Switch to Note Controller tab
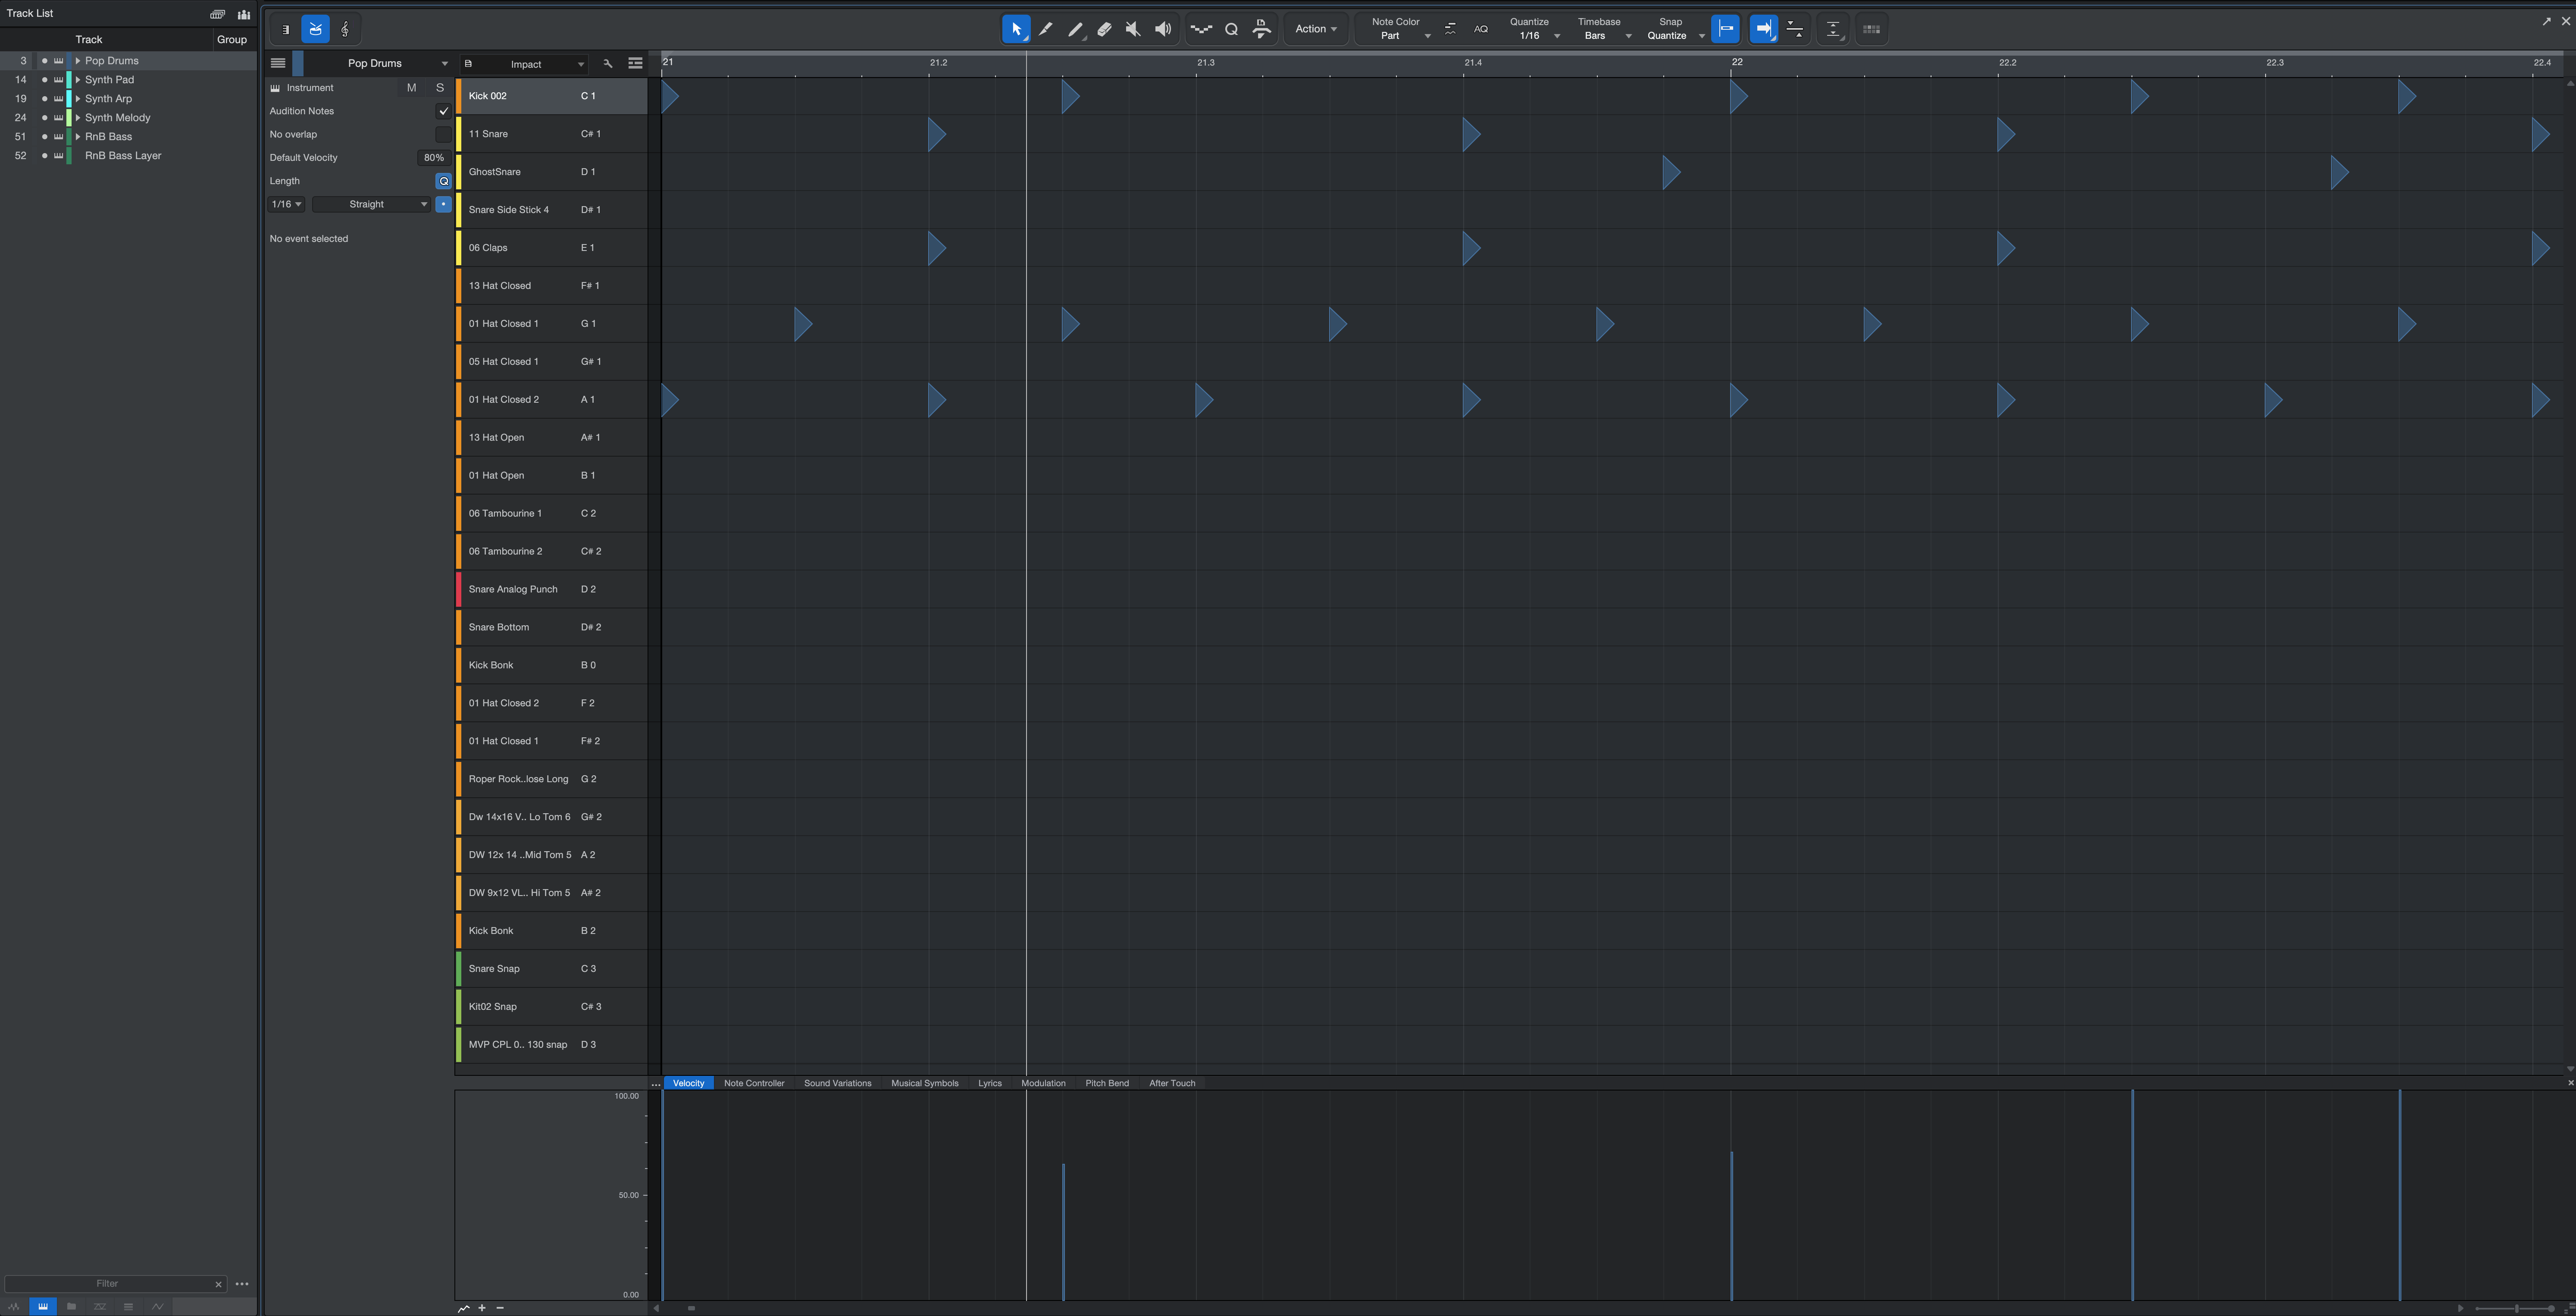 [754, 1083]
